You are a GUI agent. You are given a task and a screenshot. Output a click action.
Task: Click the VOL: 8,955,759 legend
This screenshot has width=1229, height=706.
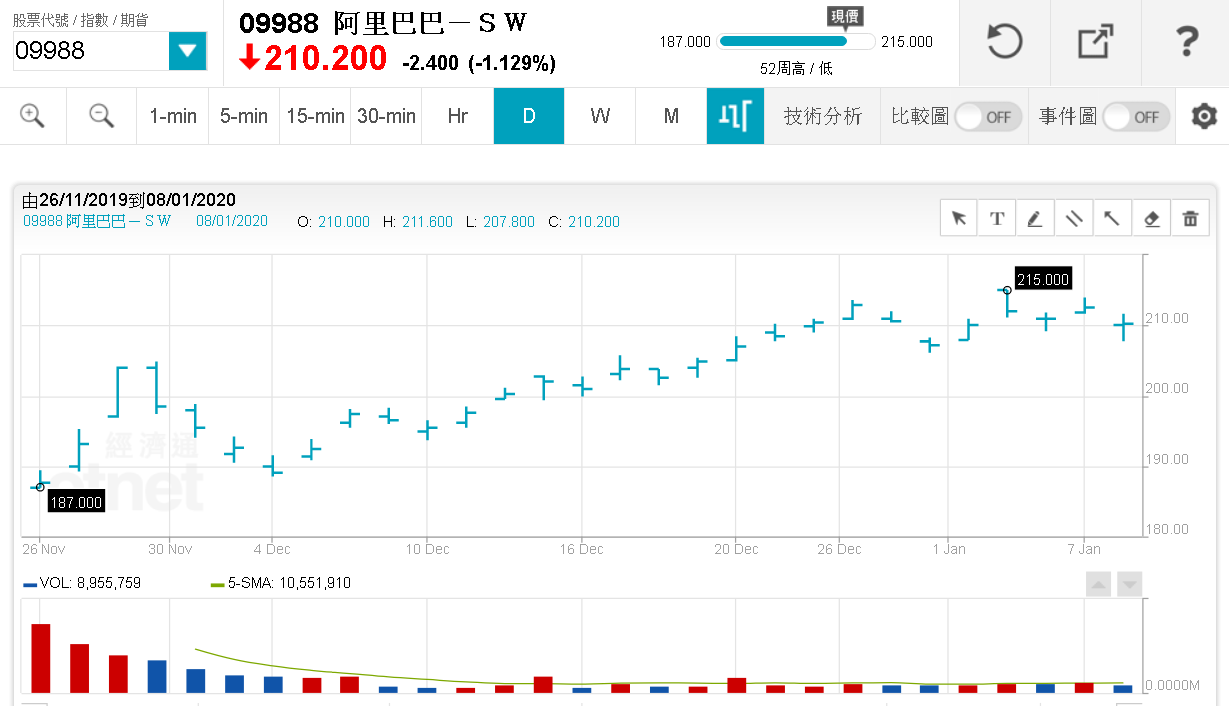[82, 583]
